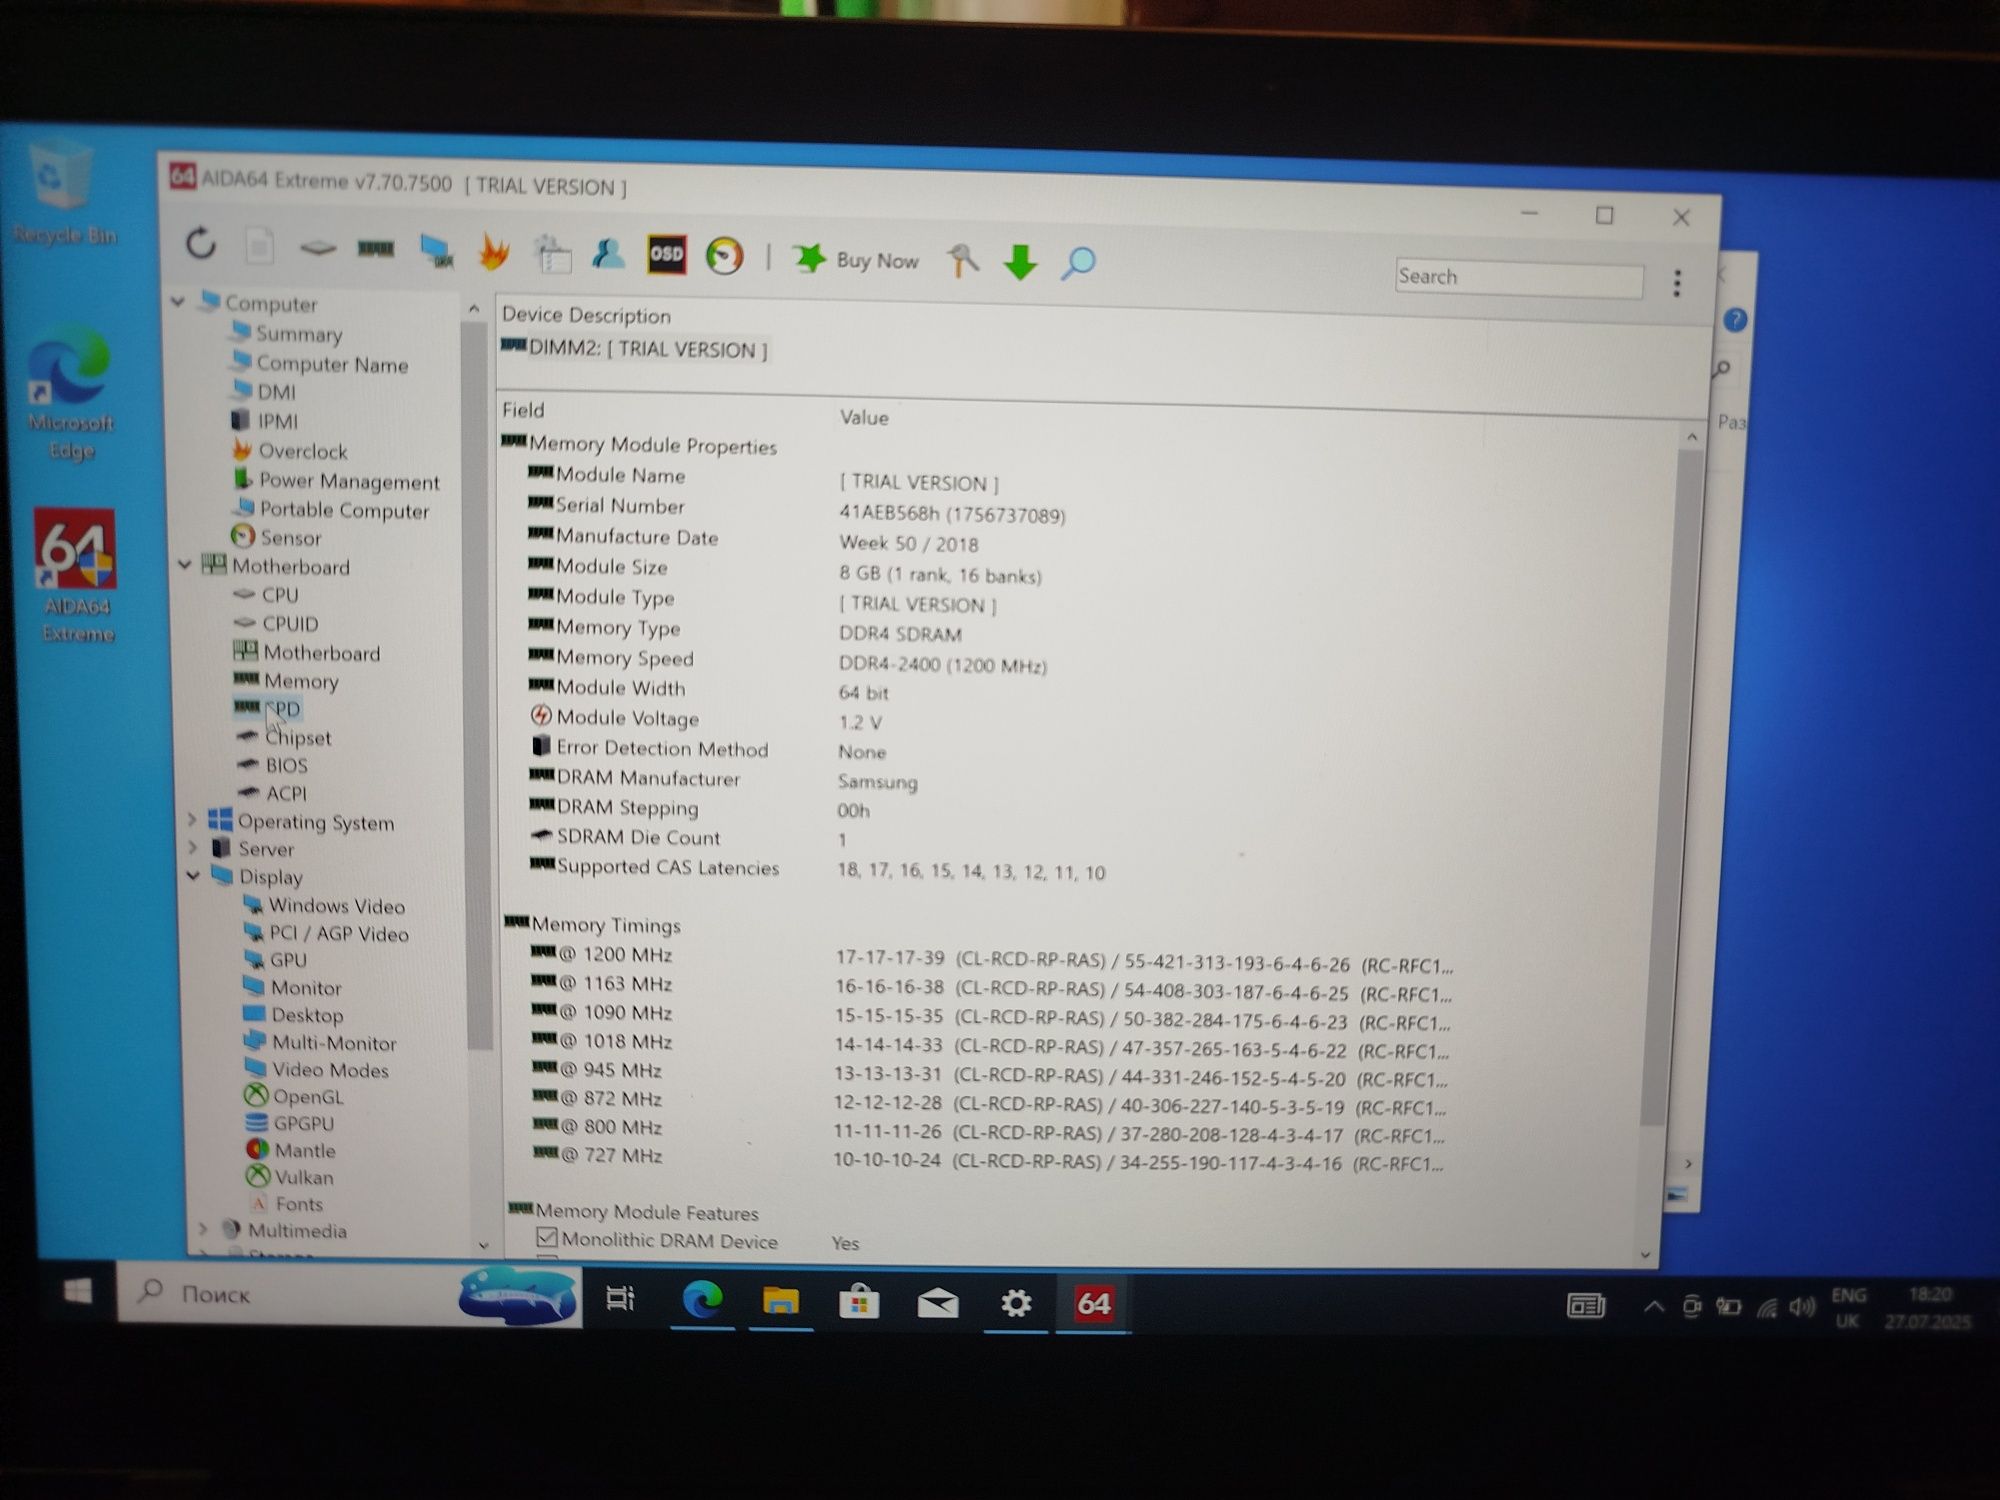The width and height of the screenshot is (2000, 1500).
Task: Open the SensorPanel gauge icon
Action: tap(725, 256)
